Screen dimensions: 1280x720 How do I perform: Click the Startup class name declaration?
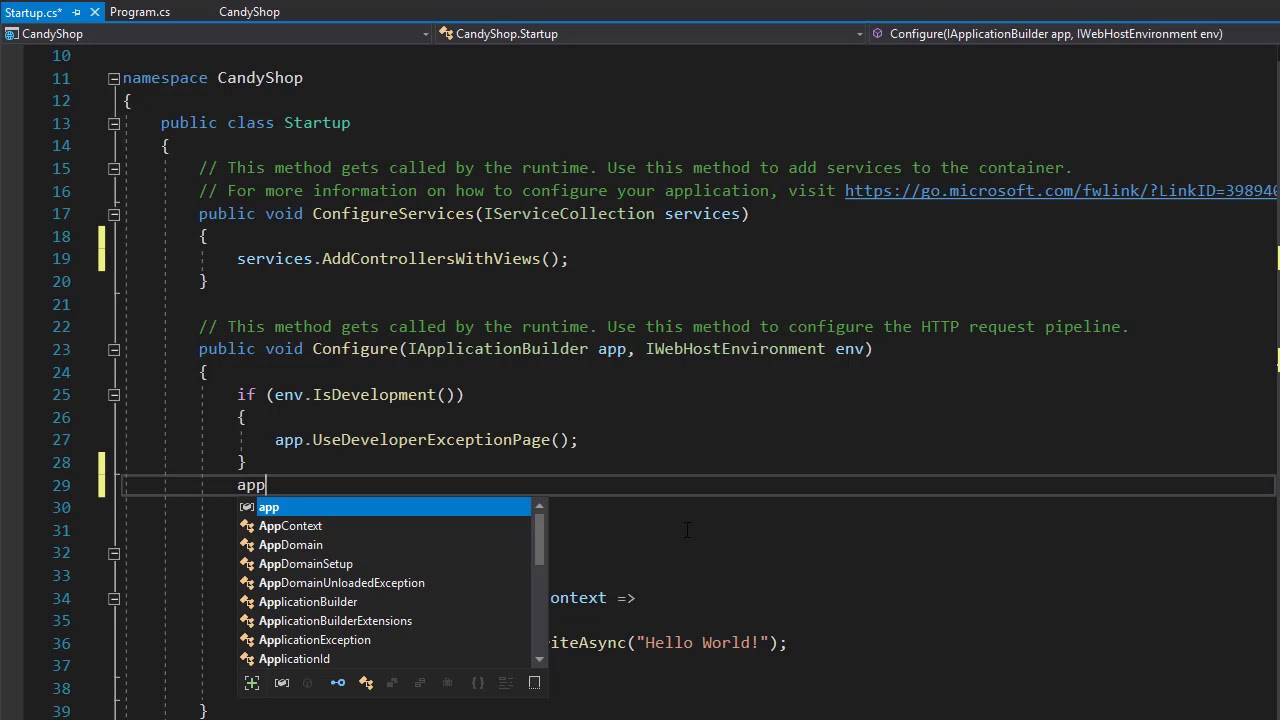[317, 123]
